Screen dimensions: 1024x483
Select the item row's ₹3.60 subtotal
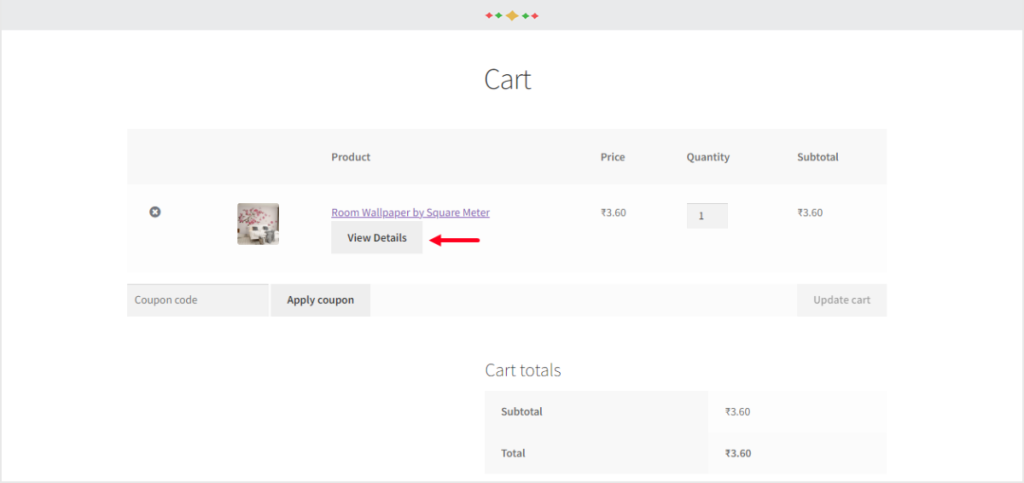coord(810,212)
